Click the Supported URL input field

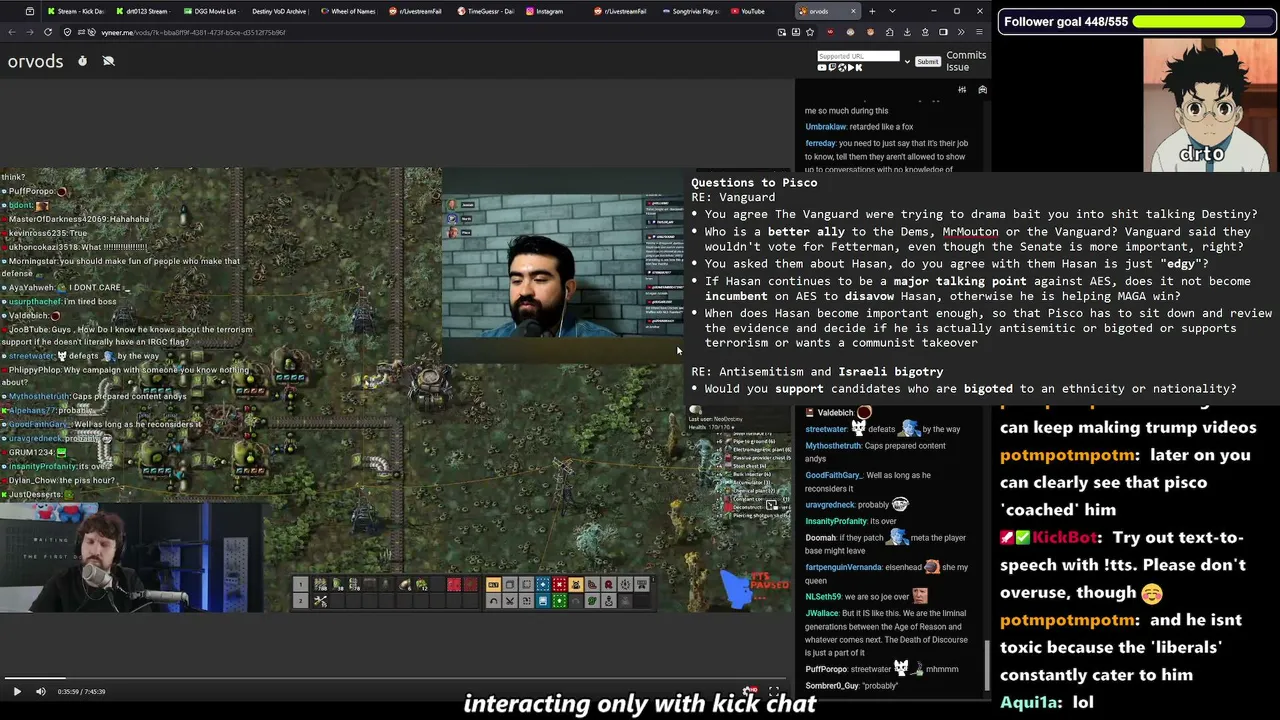858,56
